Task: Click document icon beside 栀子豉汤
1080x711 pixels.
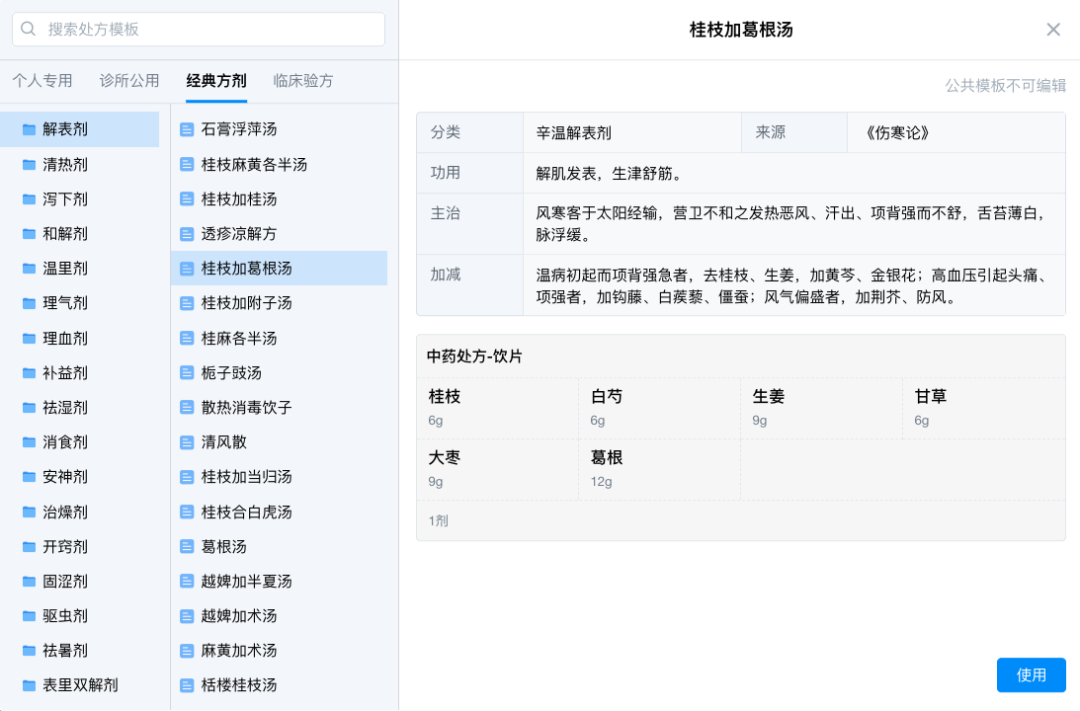Action: (x=186, y=373)
